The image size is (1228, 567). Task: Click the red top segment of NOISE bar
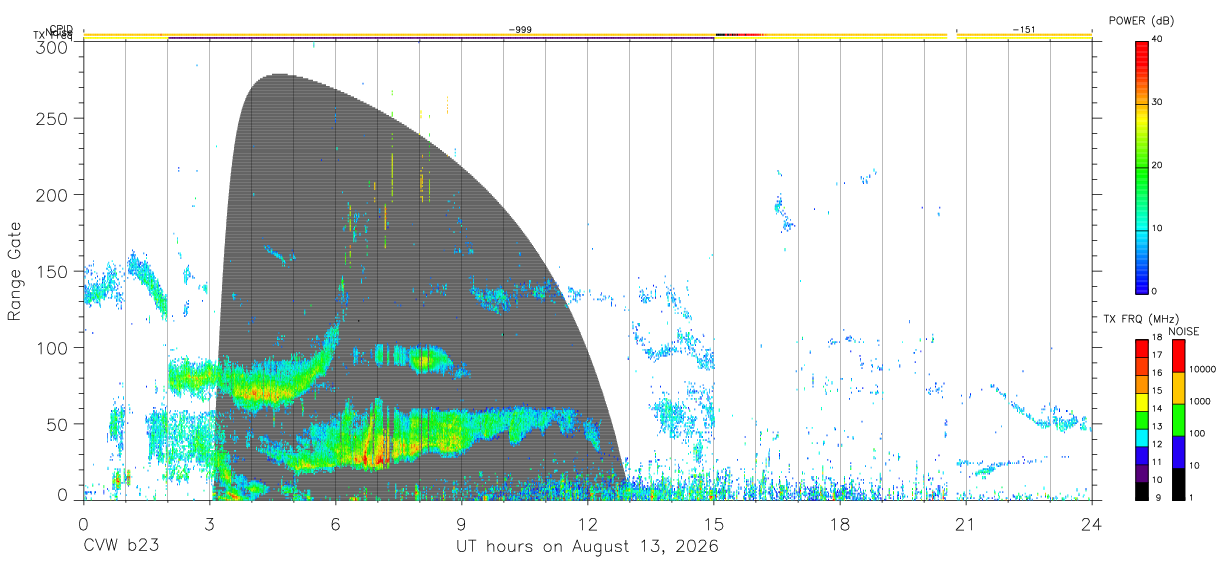click(1177, 356)
